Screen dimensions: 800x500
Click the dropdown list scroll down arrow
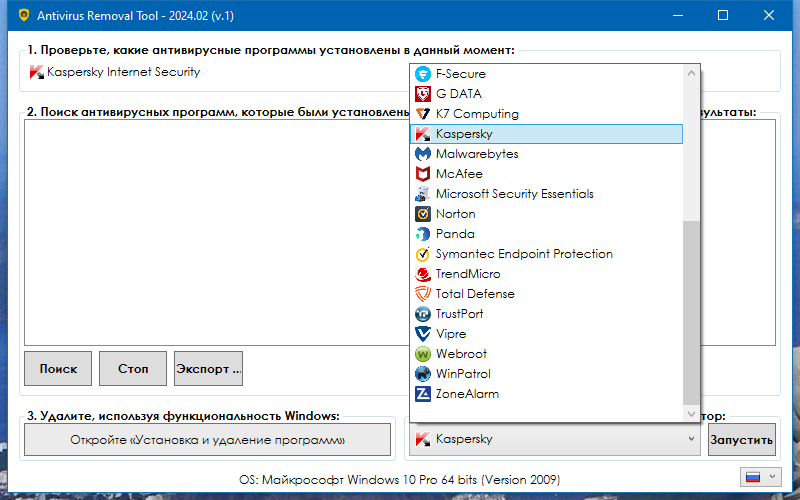pyautogui.click(x=691, y=414)
